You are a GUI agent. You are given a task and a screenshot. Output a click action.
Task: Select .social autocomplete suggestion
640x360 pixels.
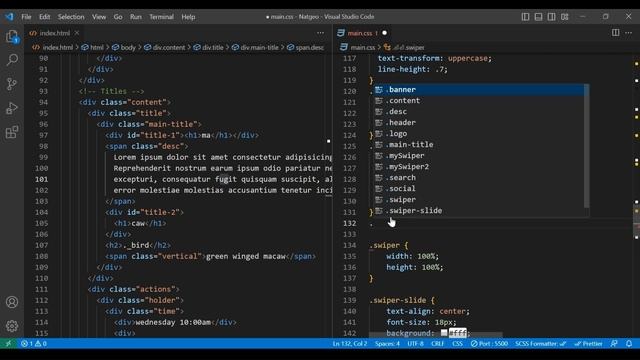[479, 189]
